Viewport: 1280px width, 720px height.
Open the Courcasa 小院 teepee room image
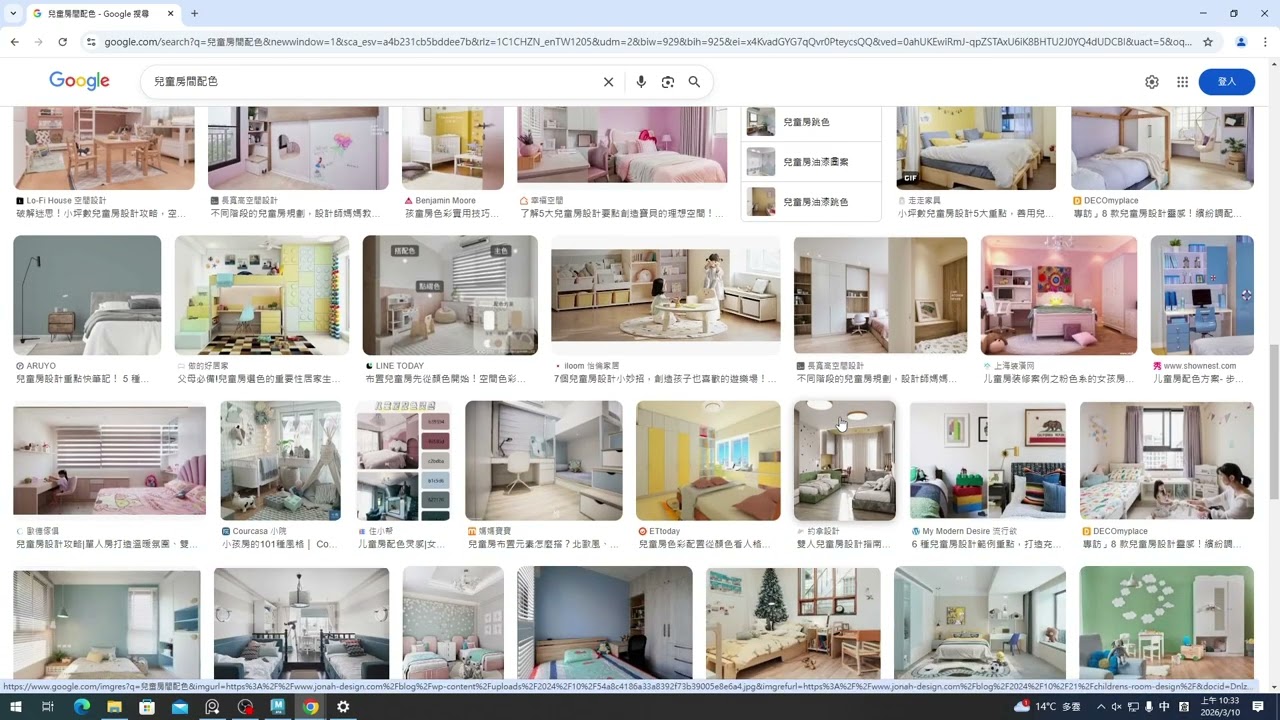[x=281, y=461]
